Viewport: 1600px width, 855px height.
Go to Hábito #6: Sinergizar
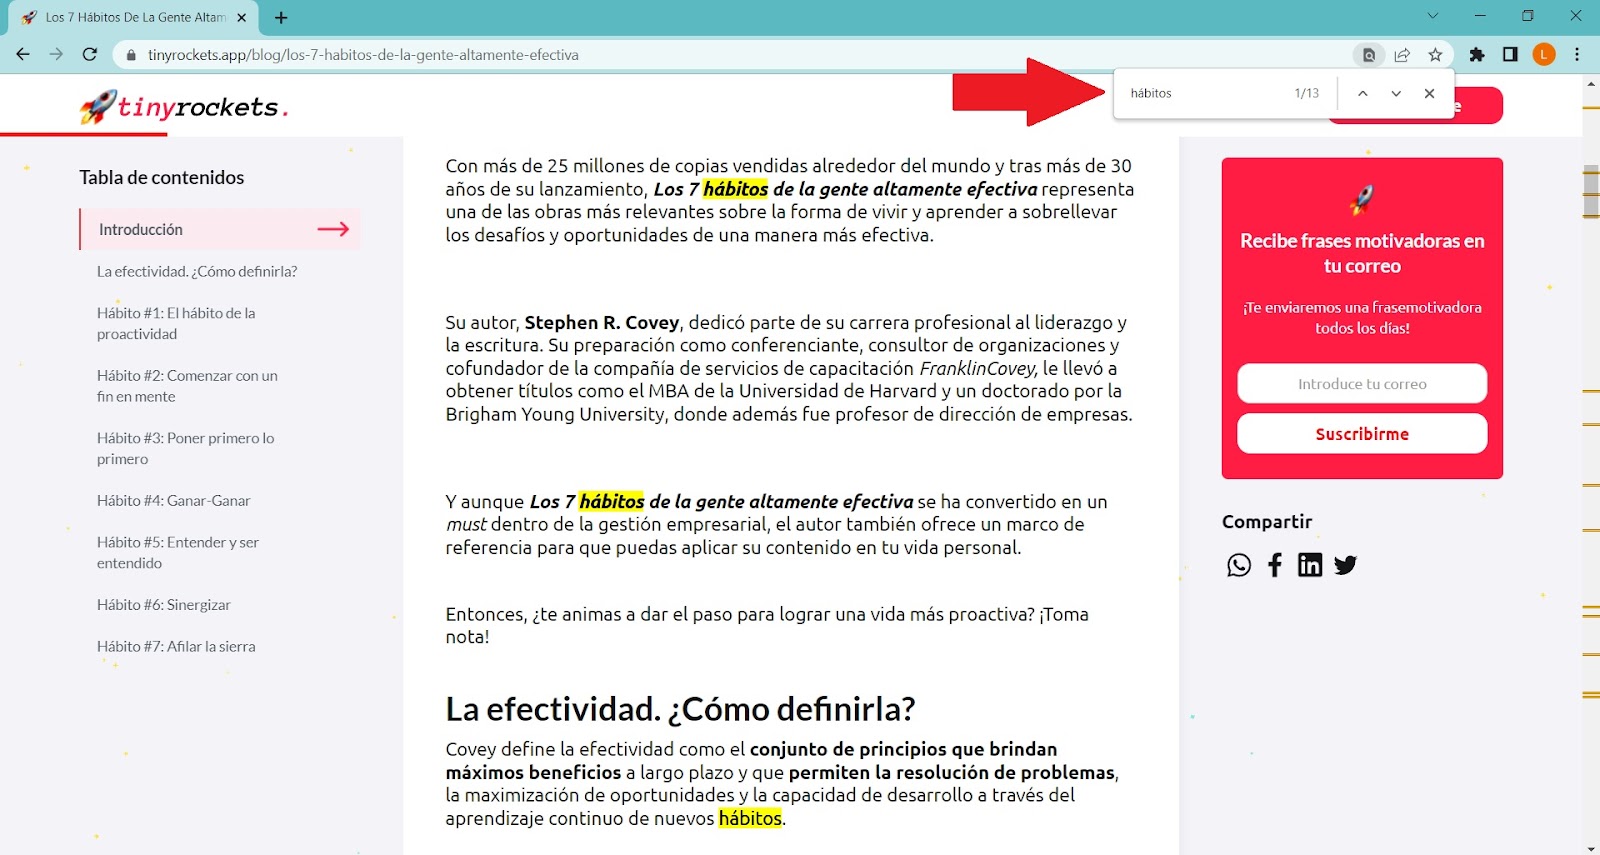pyautogui.click(x=164, y=604)
